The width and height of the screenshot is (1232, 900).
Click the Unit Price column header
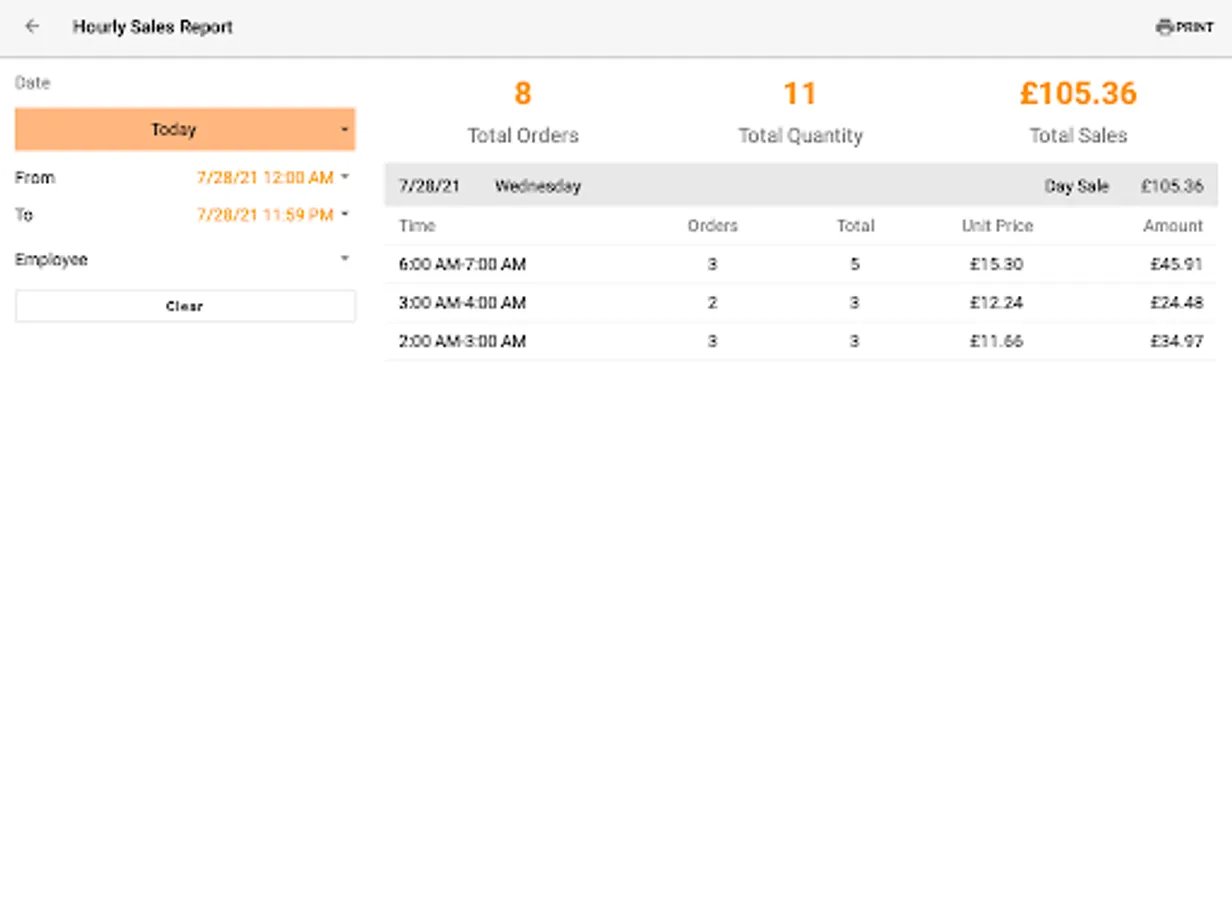pos(997,226)
